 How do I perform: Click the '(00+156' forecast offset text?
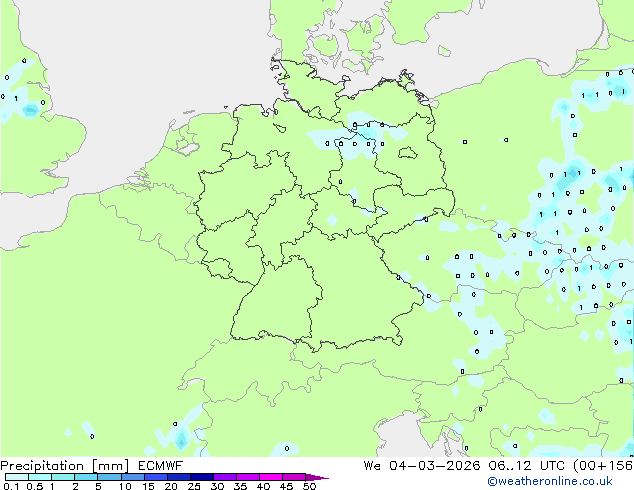click(603, 466)
